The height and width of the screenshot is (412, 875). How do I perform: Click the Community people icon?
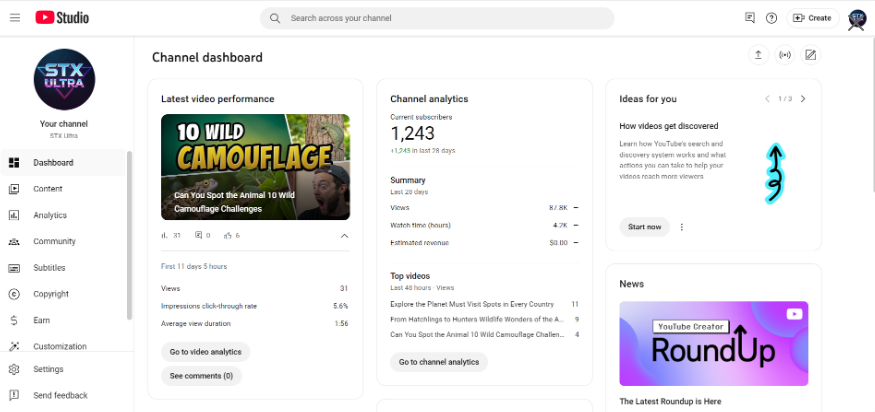pos(14,241)
